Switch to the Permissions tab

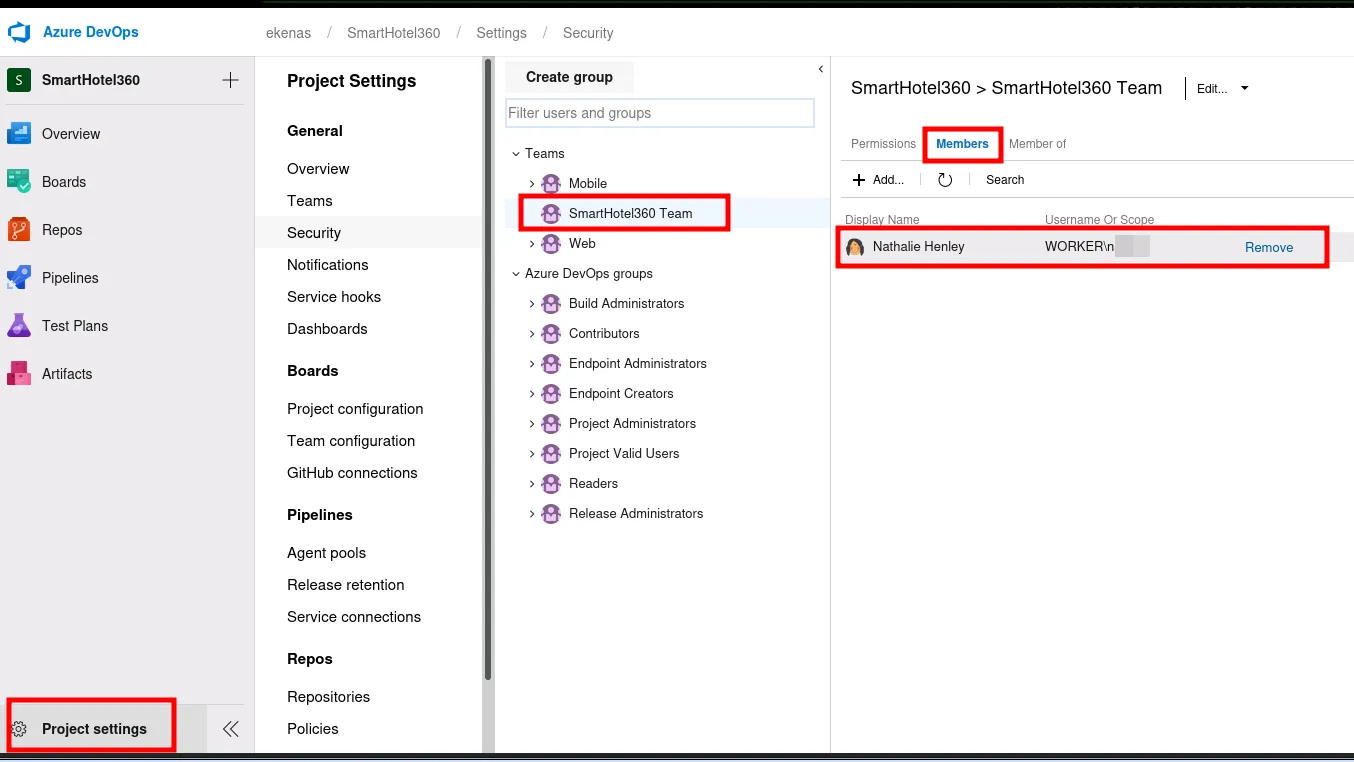pyautogui.click(x=882, y=144)
